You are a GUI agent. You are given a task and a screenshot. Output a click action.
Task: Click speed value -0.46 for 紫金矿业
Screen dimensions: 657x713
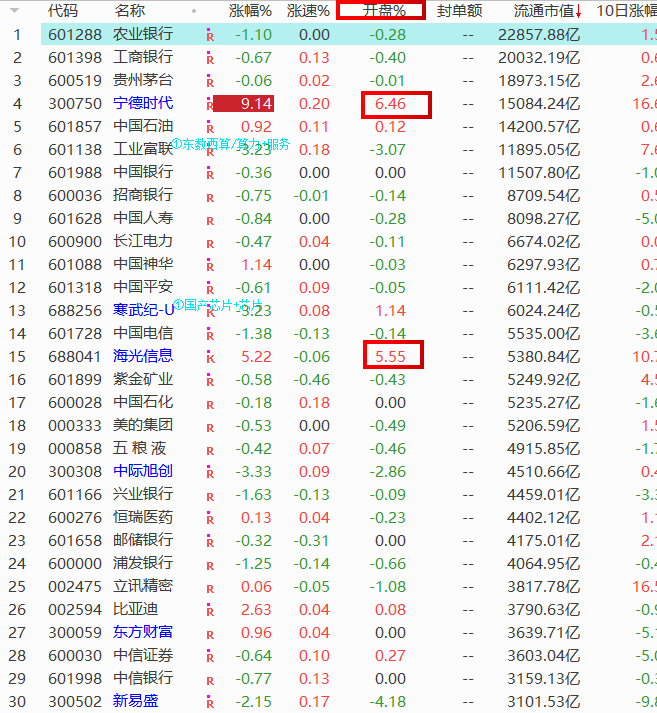coord(311,380)
